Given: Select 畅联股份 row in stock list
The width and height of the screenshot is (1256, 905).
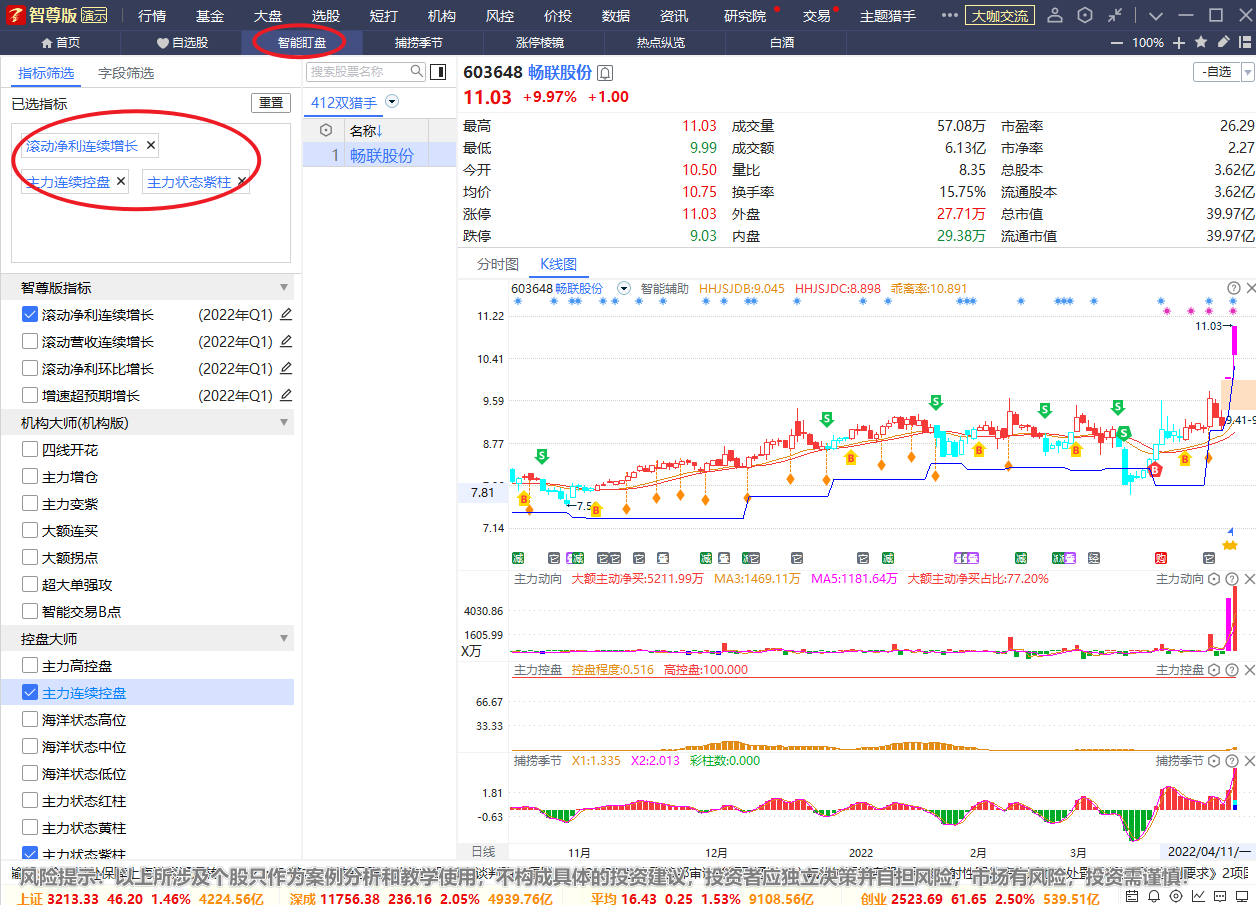Looking at the screenshot, I should point(380,155).
